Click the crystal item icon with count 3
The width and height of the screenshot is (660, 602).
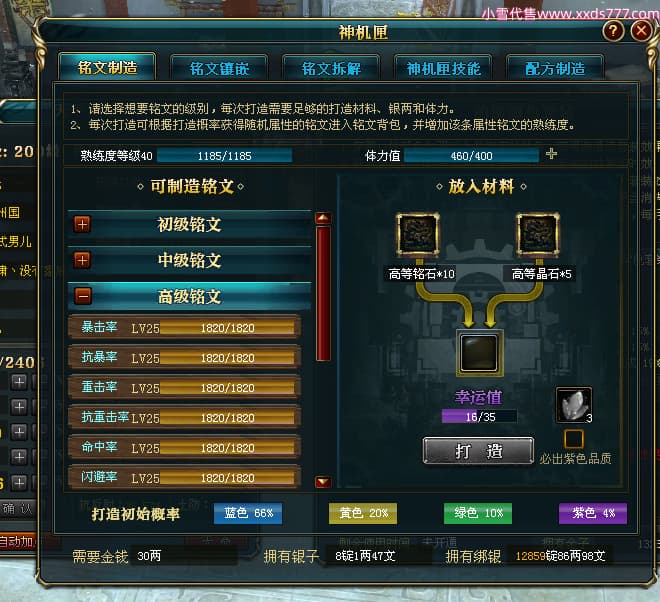(x=574, y=405)
